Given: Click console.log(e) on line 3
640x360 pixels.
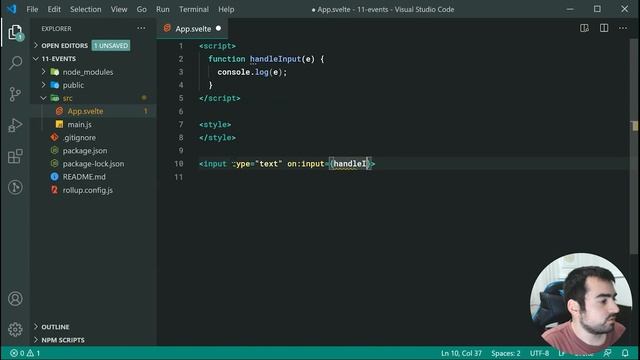Looking at the screenshot, I should 250,72.
